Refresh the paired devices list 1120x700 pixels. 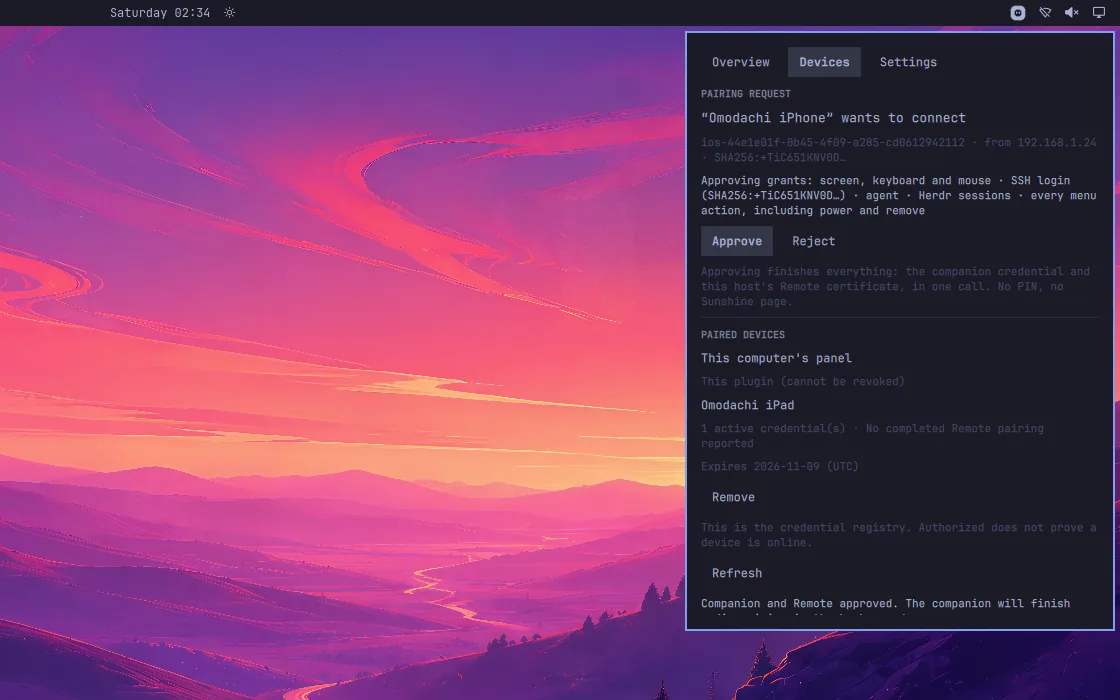coord(736,574)
